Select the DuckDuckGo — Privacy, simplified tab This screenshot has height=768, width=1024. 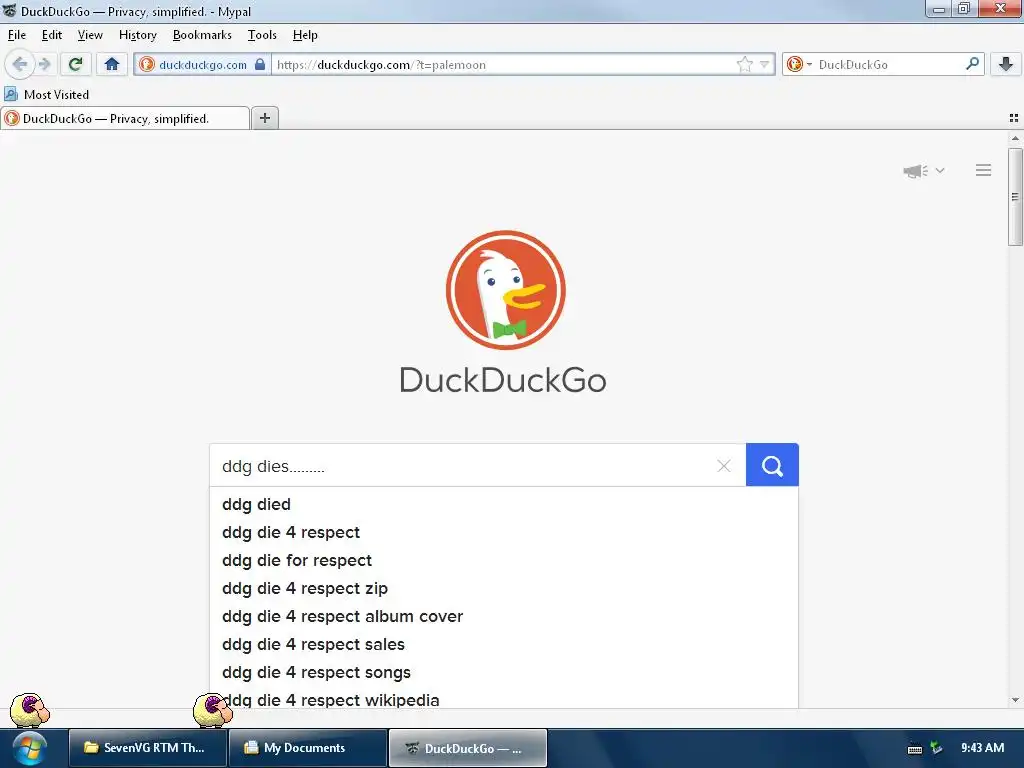pos(125,118)
